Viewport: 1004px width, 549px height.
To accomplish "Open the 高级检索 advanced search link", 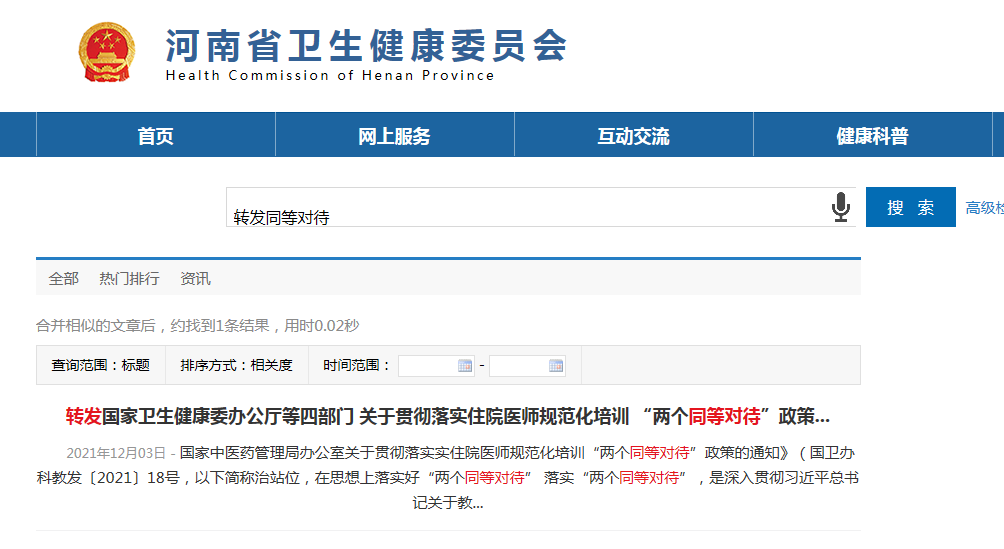I will pyautogui.click(x=983, y=208).
